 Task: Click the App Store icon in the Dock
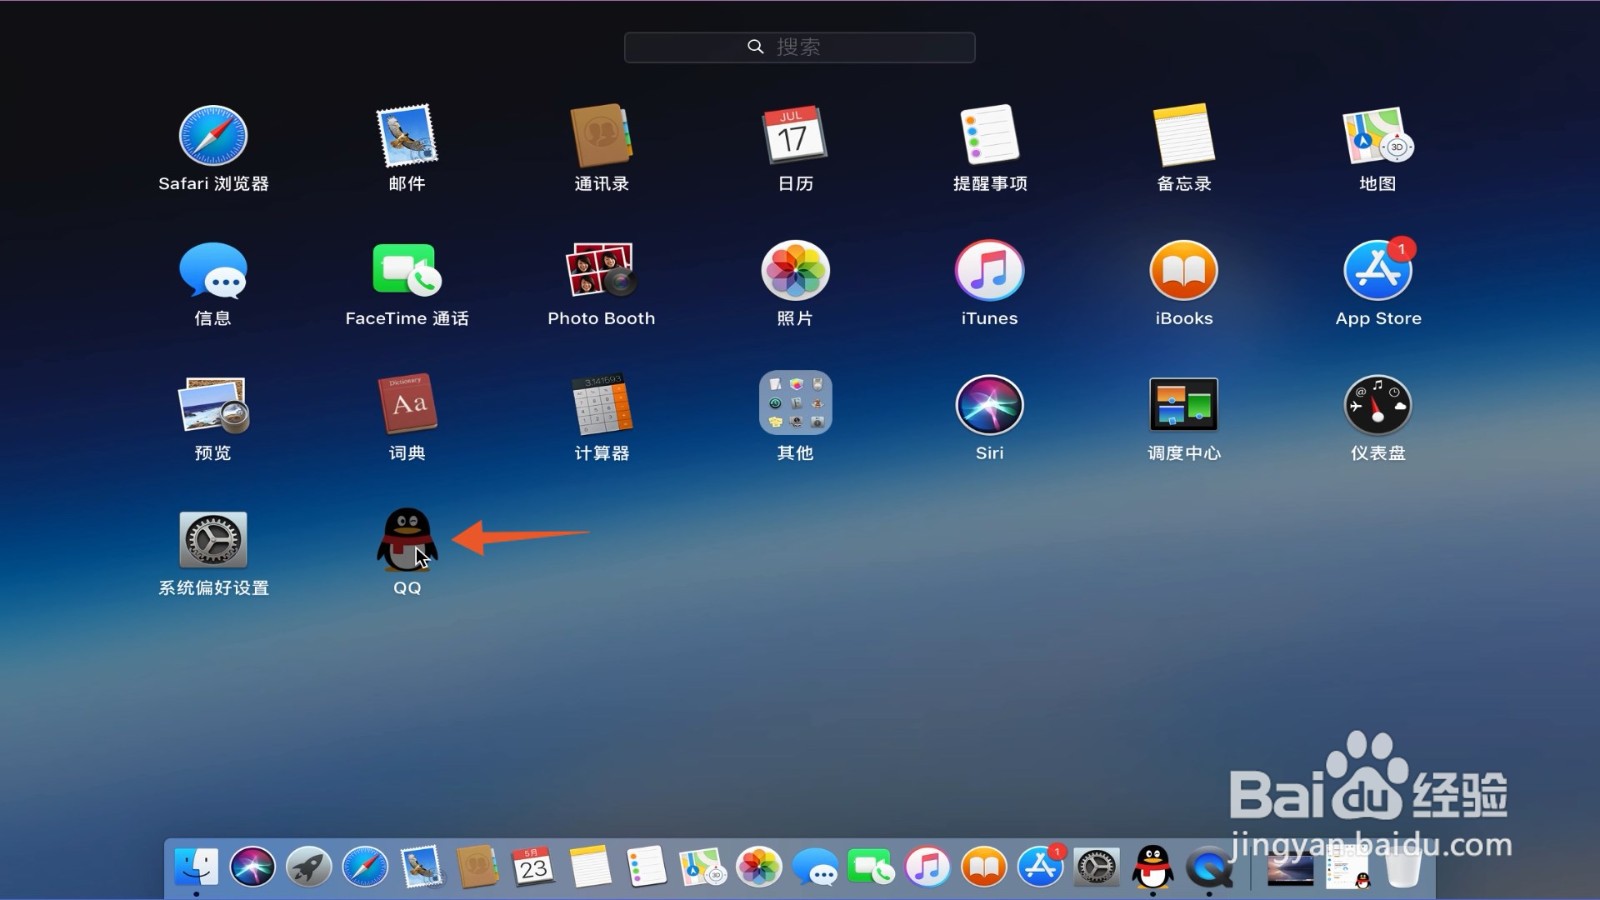1040,866
